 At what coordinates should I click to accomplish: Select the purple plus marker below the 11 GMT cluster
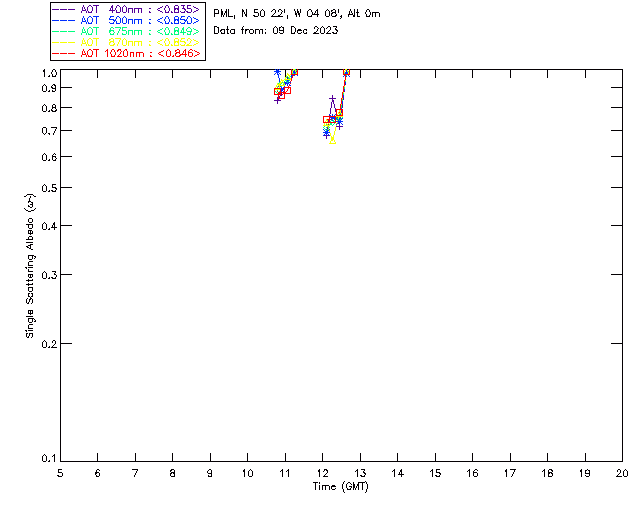[278, 100]
